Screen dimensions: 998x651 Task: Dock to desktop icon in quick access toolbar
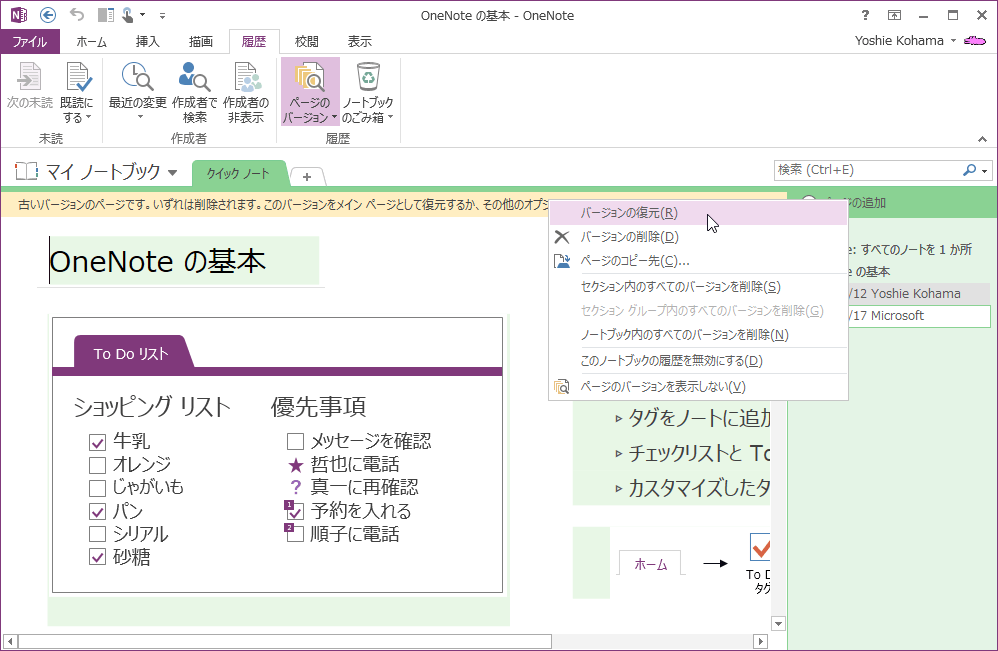(x=106, y=15)
